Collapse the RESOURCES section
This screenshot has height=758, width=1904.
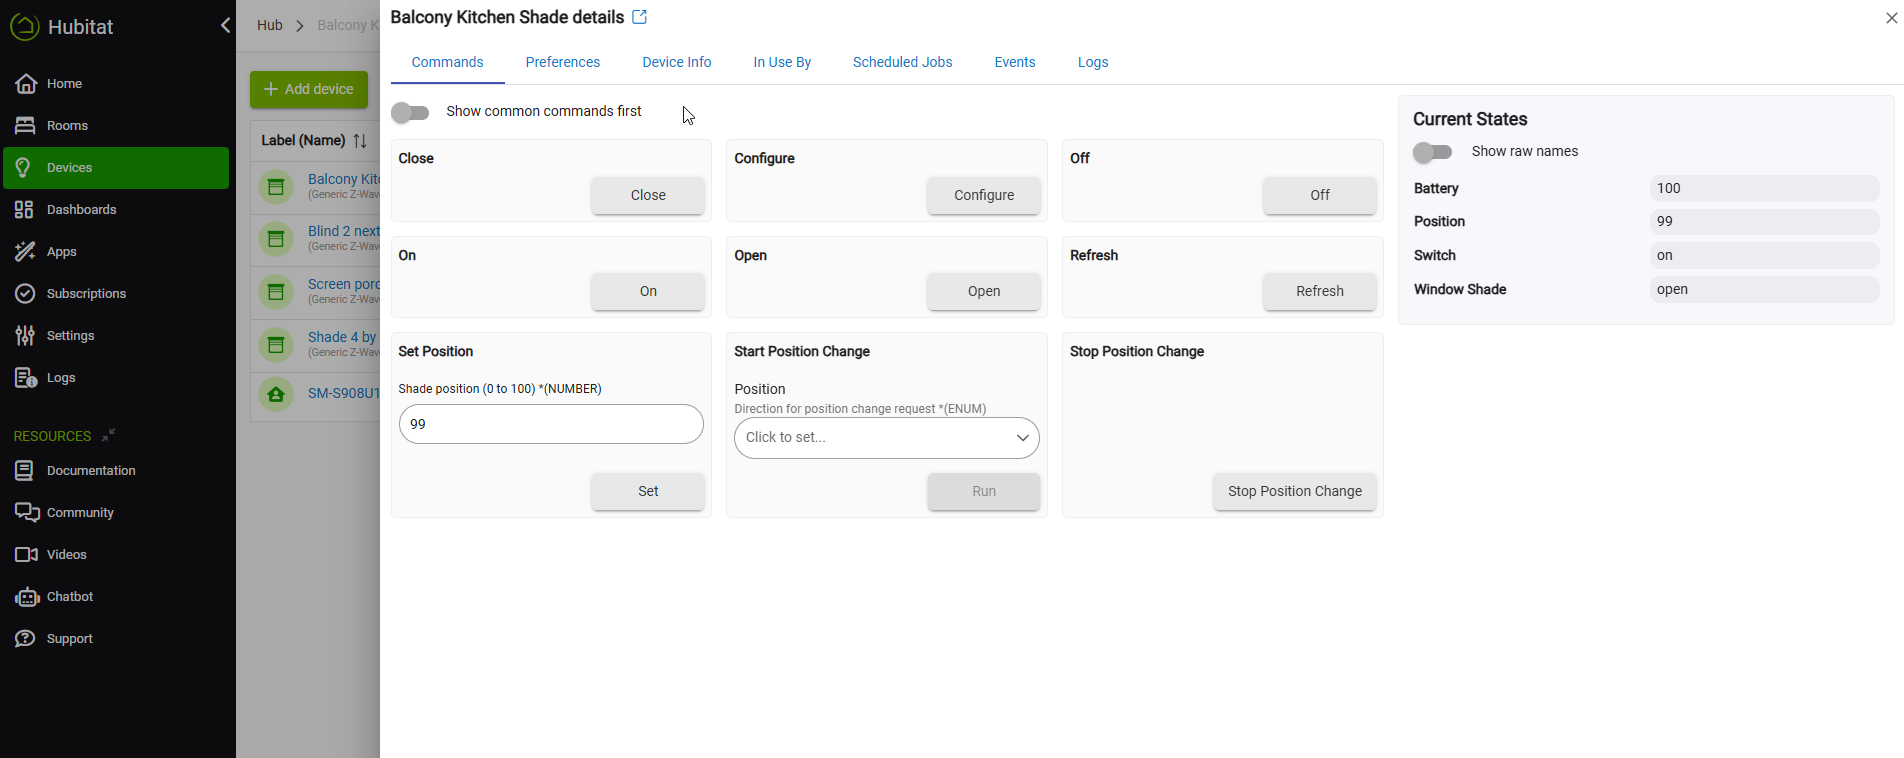pos(109,435)
